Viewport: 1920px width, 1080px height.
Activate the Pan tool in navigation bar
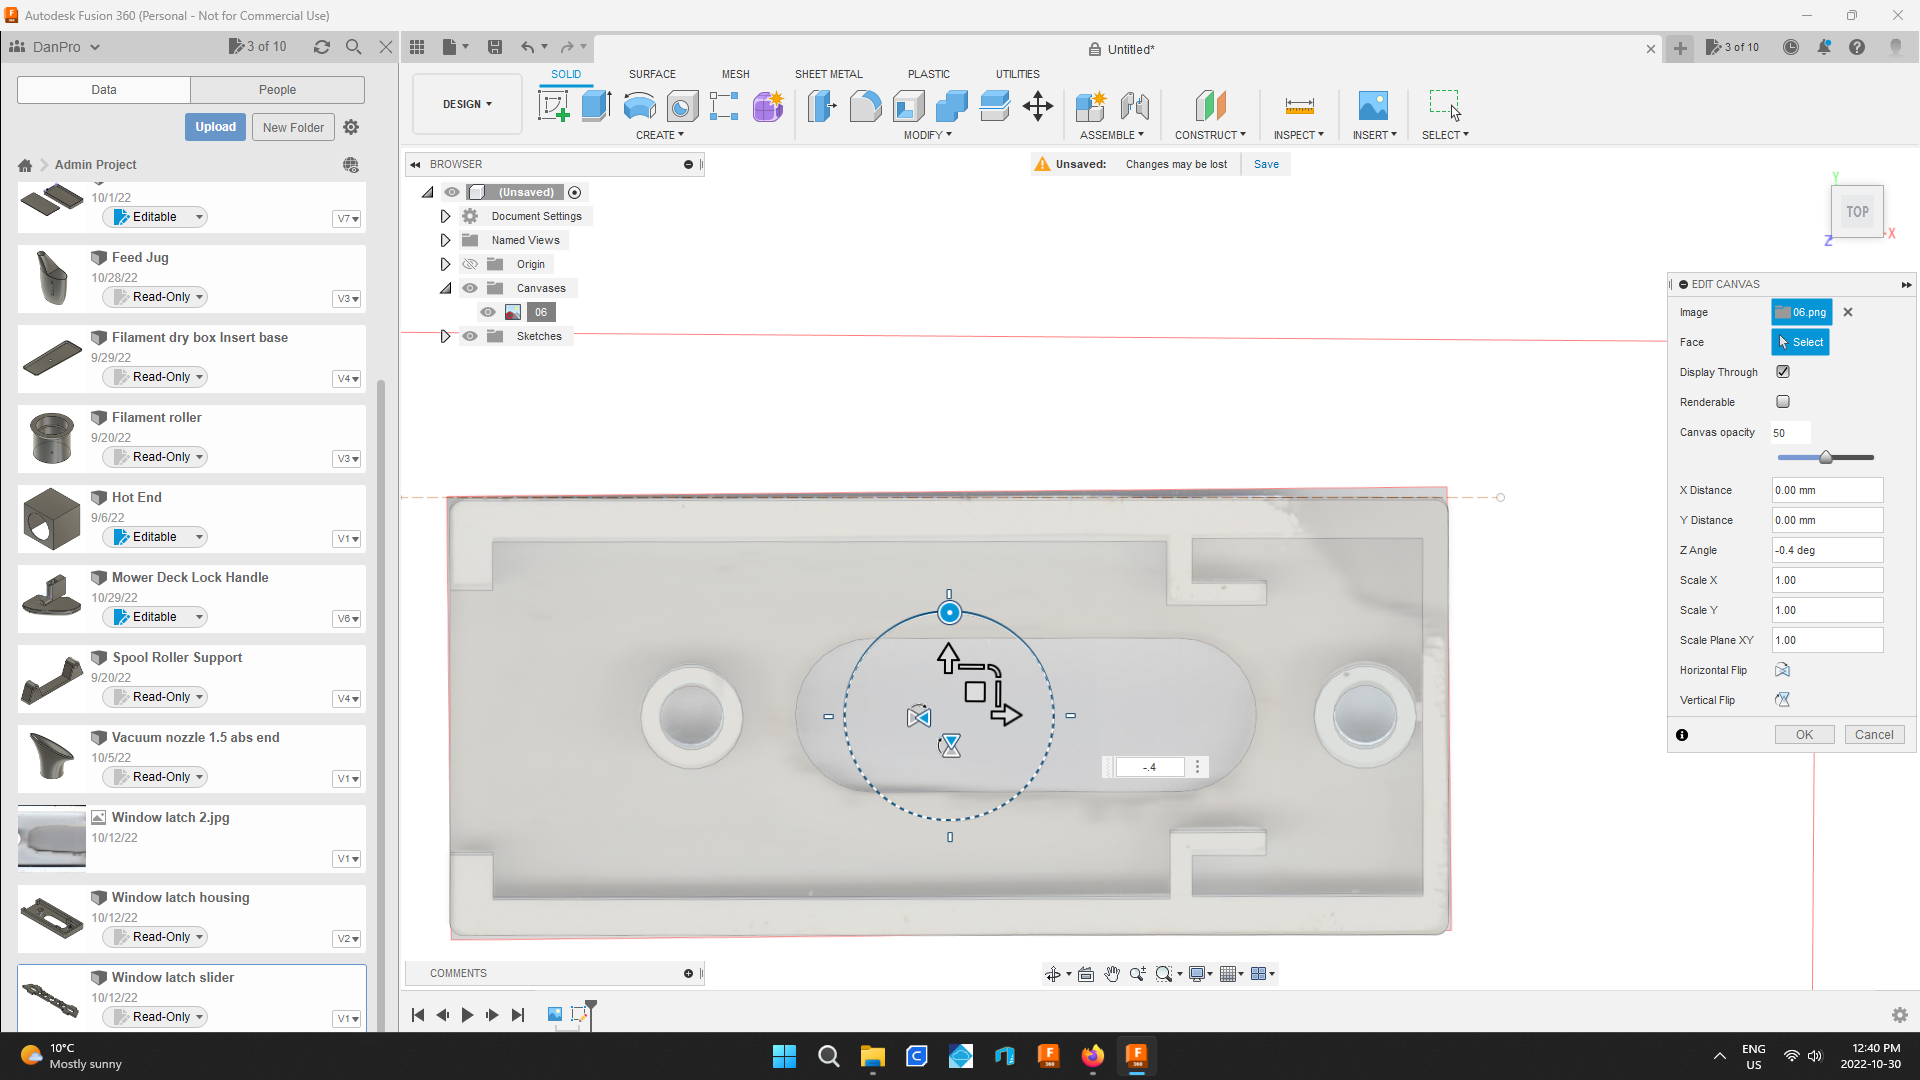click(x=1112, y=973)
